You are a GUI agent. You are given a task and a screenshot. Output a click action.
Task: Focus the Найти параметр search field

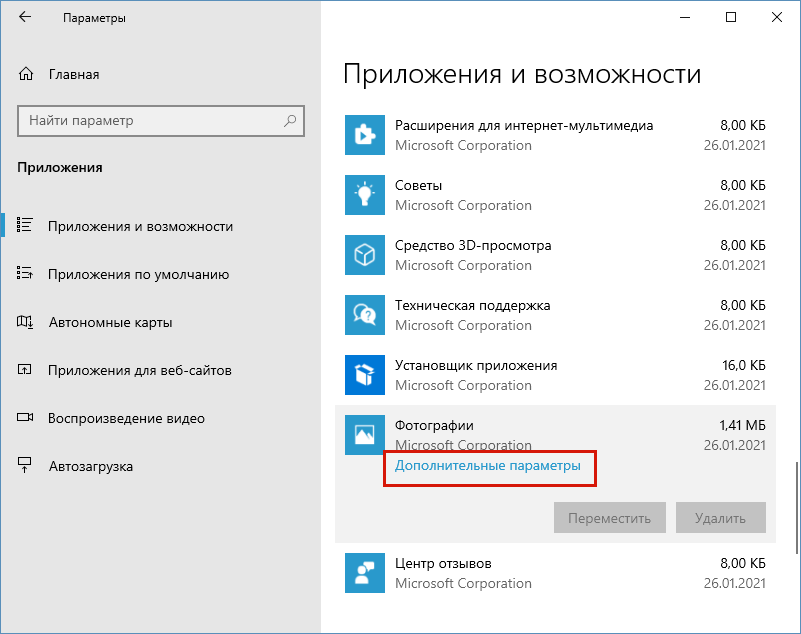click(x=161, y=121)
